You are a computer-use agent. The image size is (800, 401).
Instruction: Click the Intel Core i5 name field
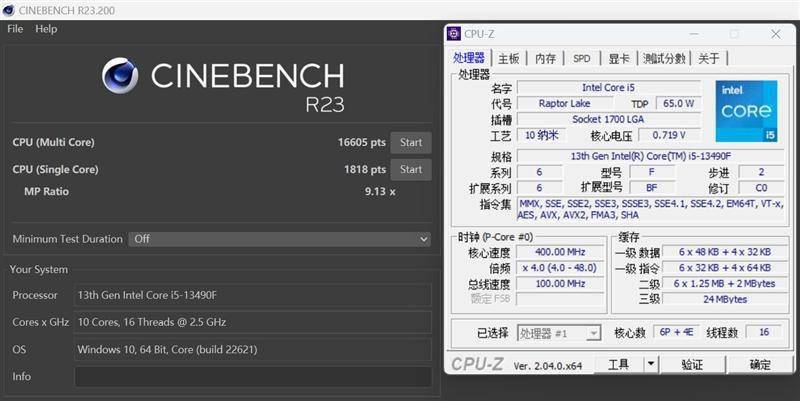point(608,88)
